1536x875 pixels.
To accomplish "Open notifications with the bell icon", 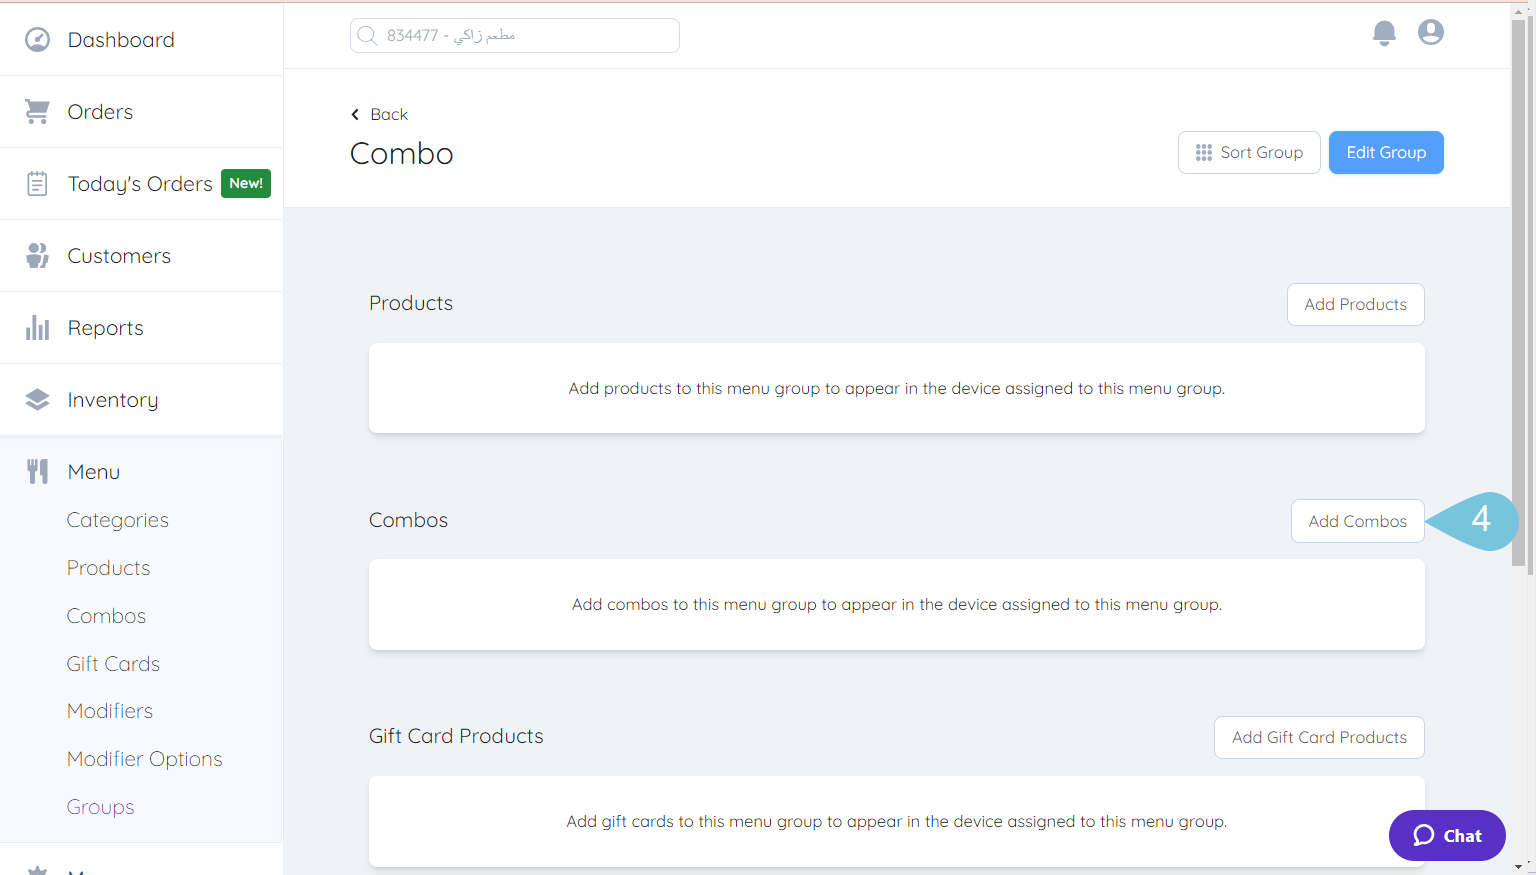I will (x=1384, y=32).
